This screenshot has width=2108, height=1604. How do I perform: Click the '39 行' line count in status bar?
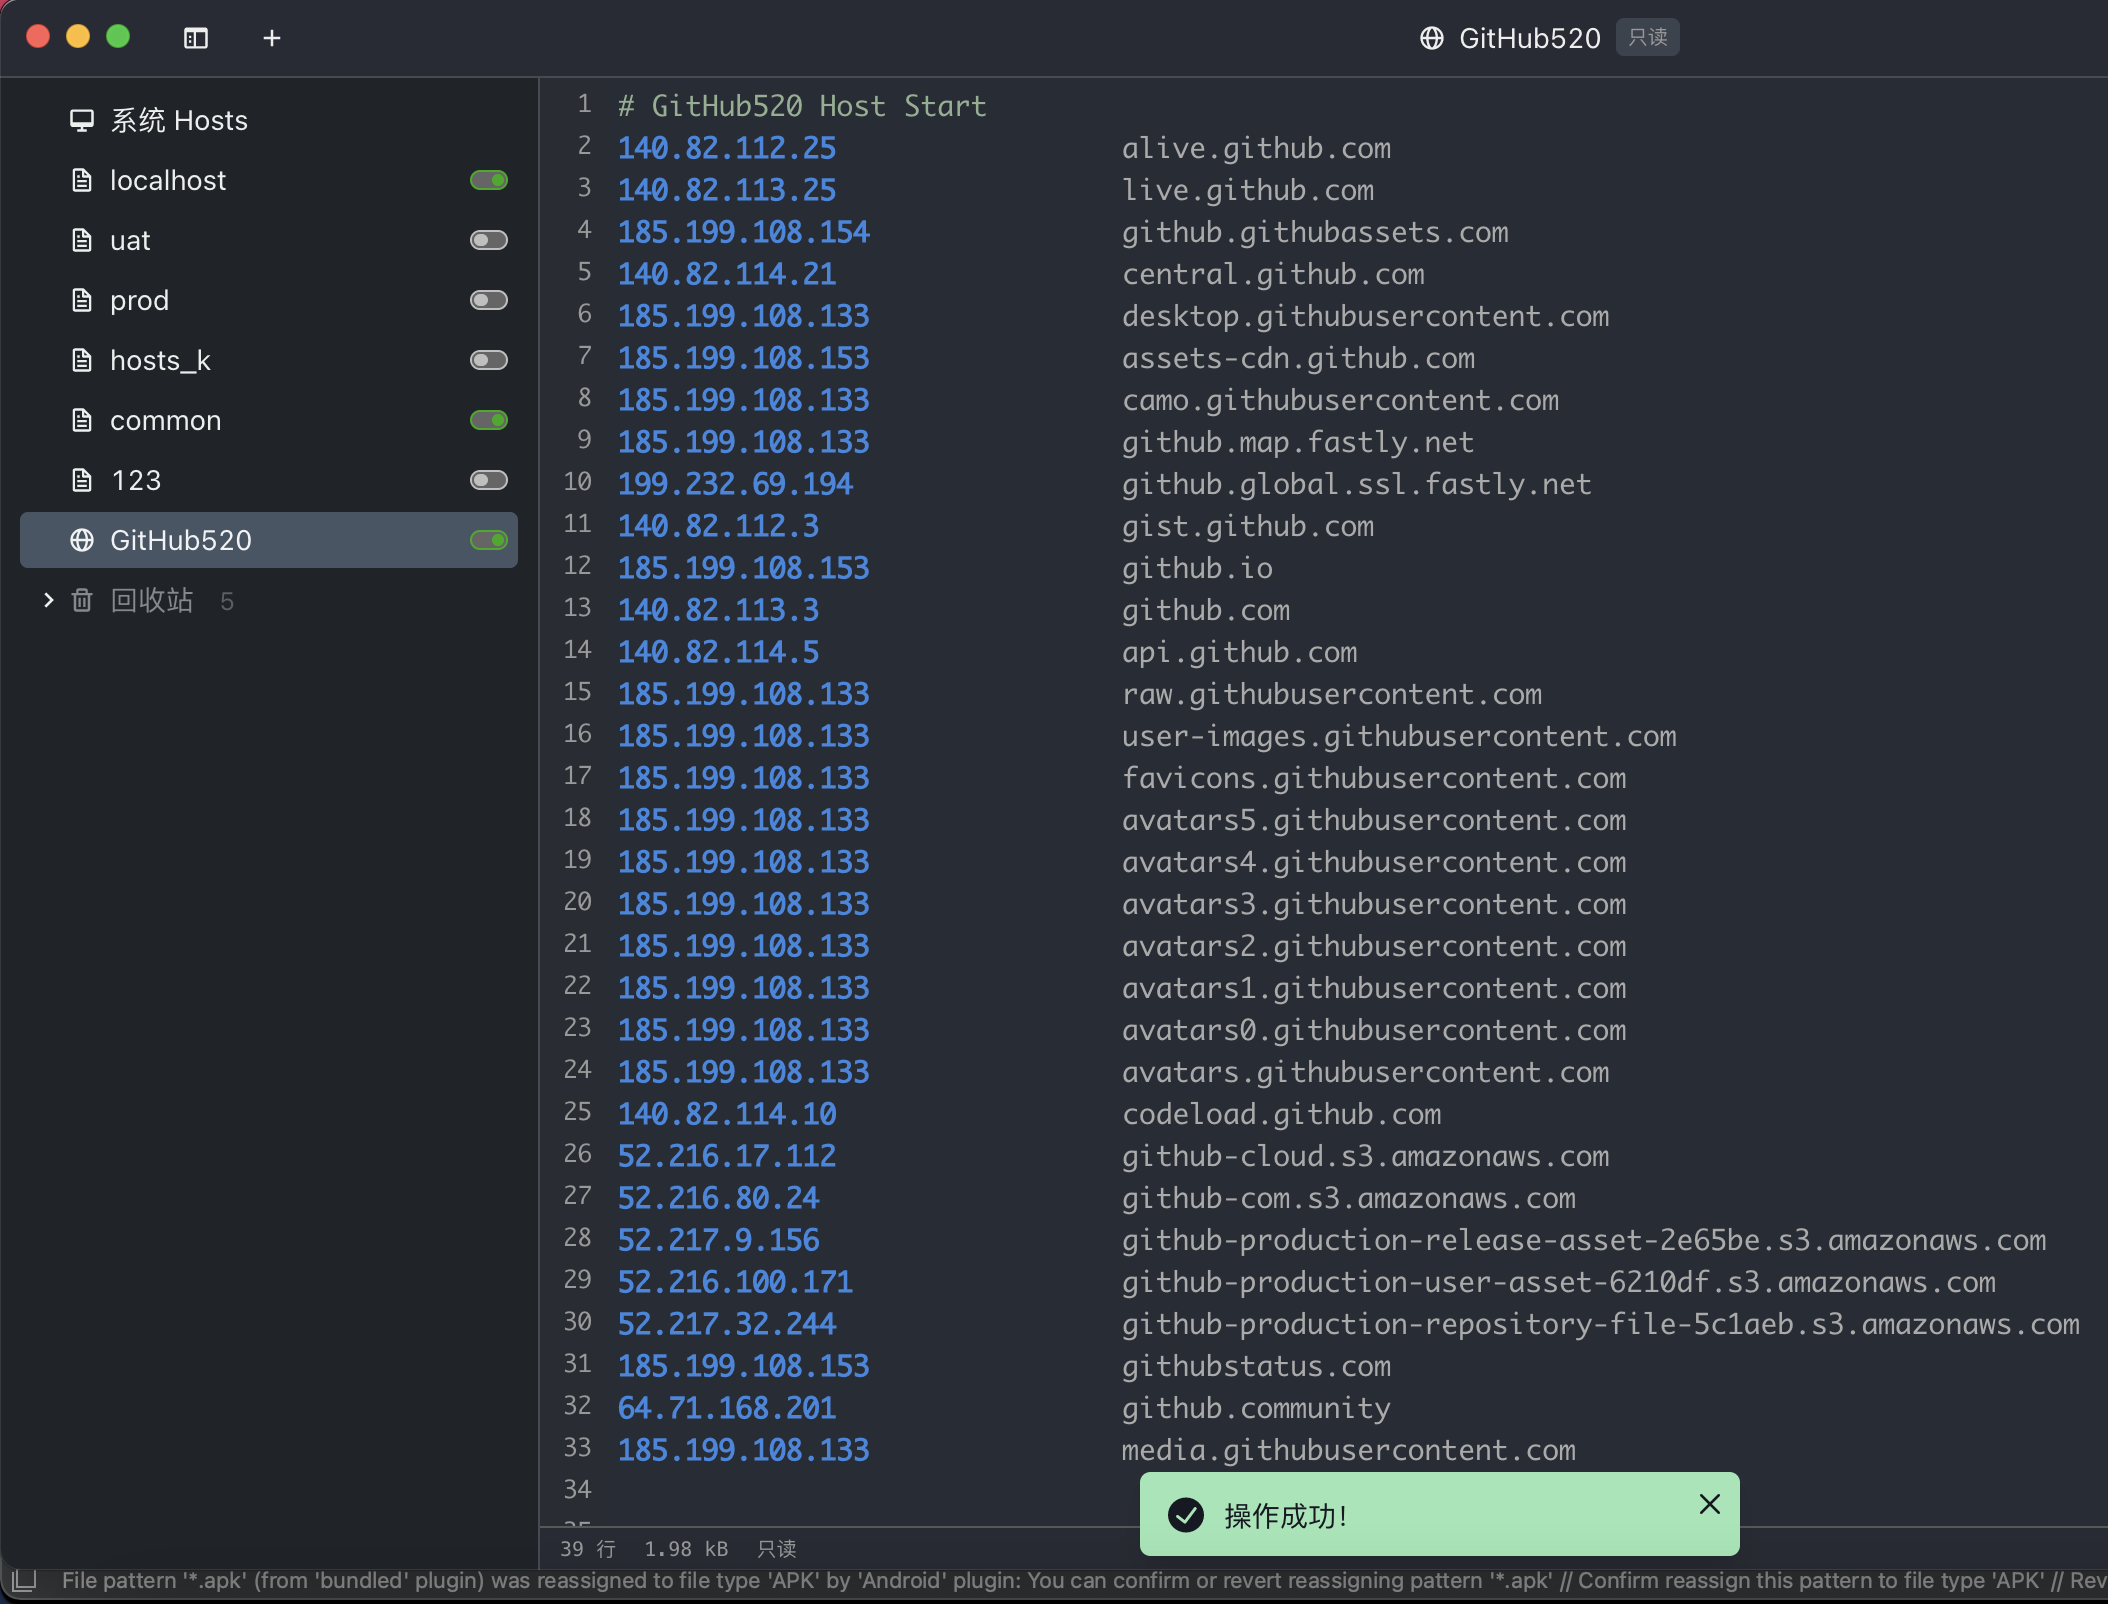coord(588,1549)
